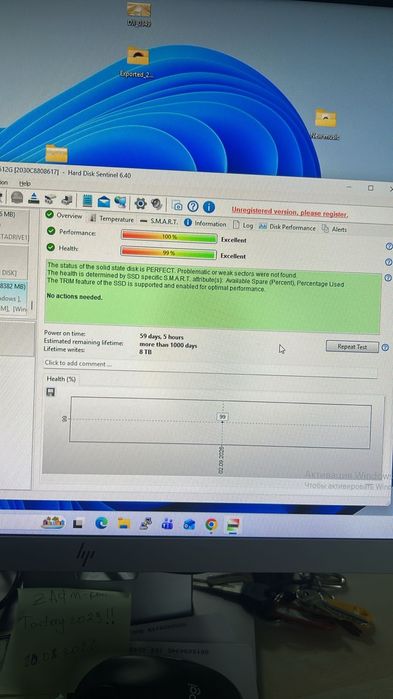Click the speaker toolbar icon

(156, 204)
